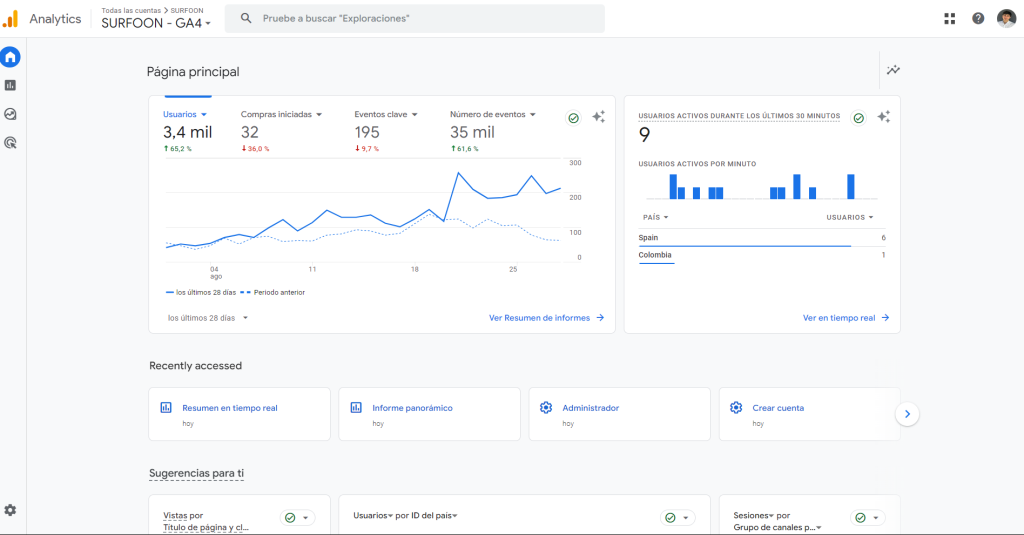Open 'Ver Resumen de informes' link
Viewport: 1024px width, 535px height.
tap(546, 318)
